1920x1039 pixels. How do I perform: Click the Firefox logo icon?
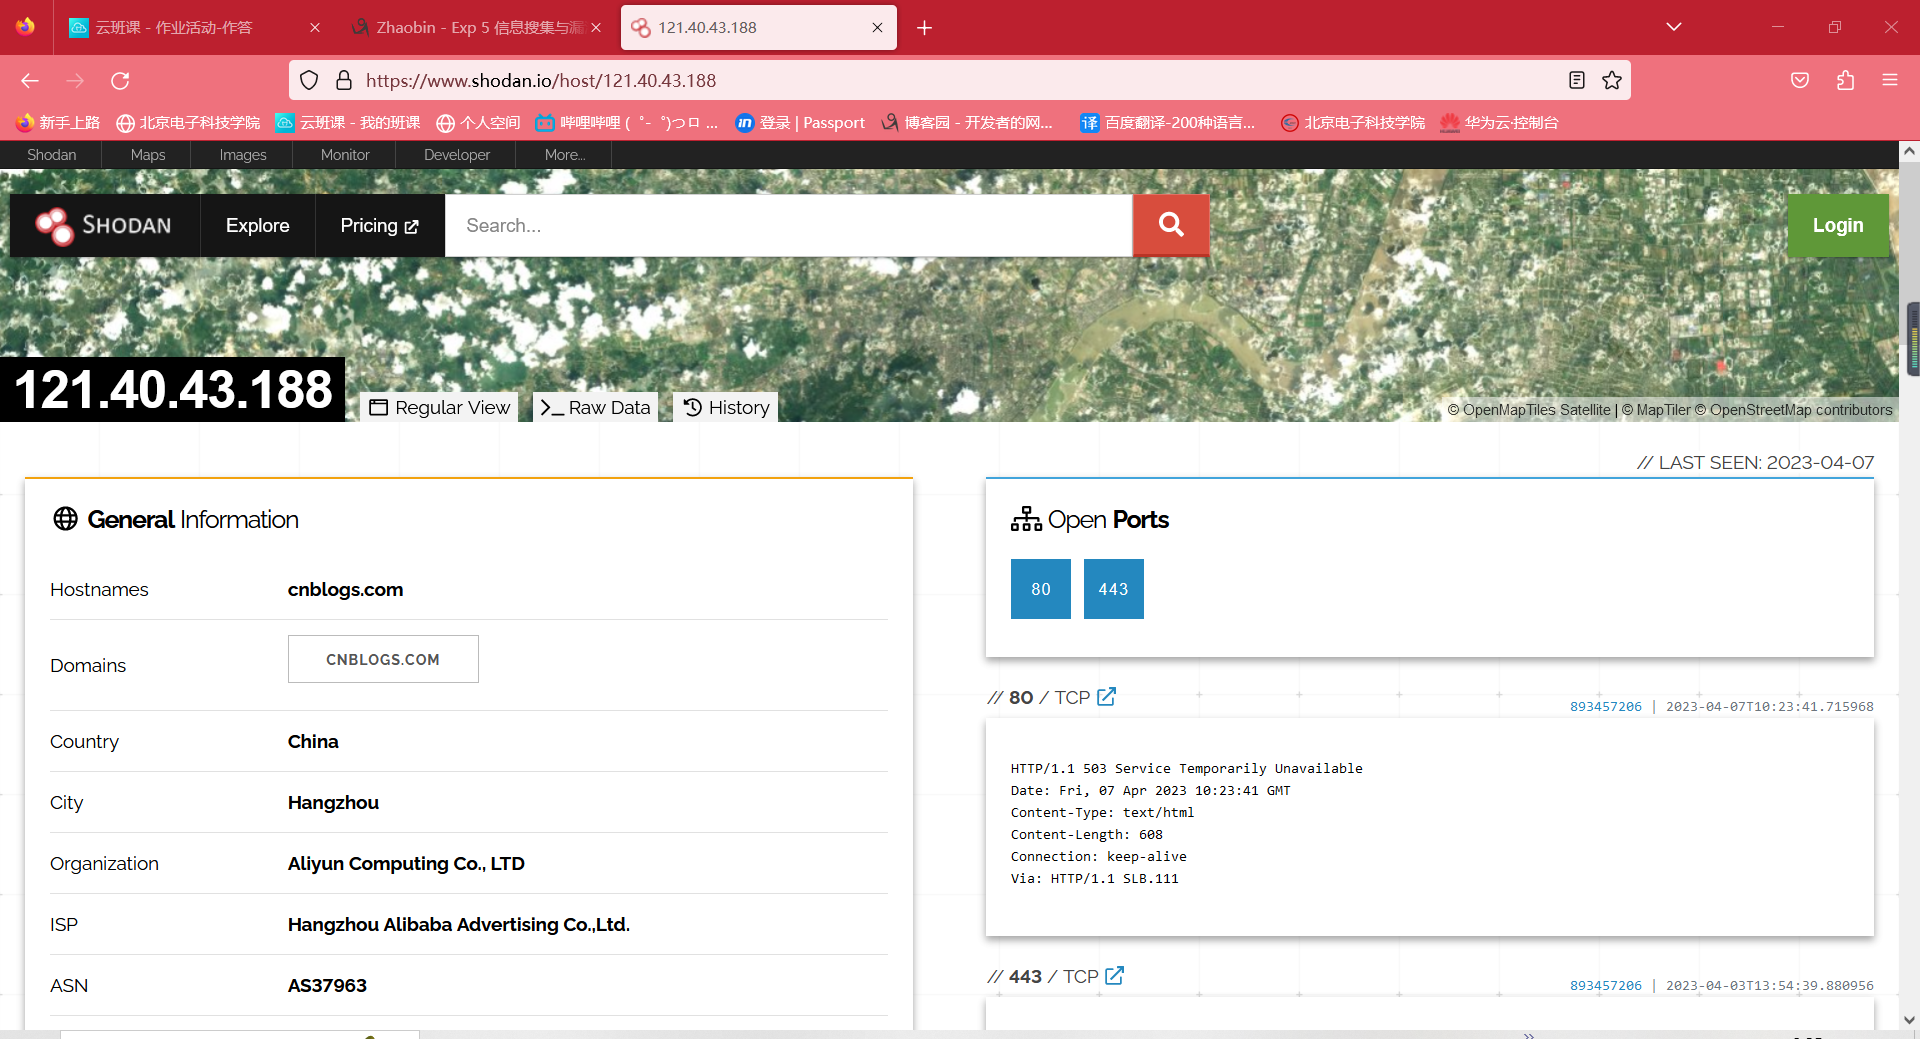[25, 27]
